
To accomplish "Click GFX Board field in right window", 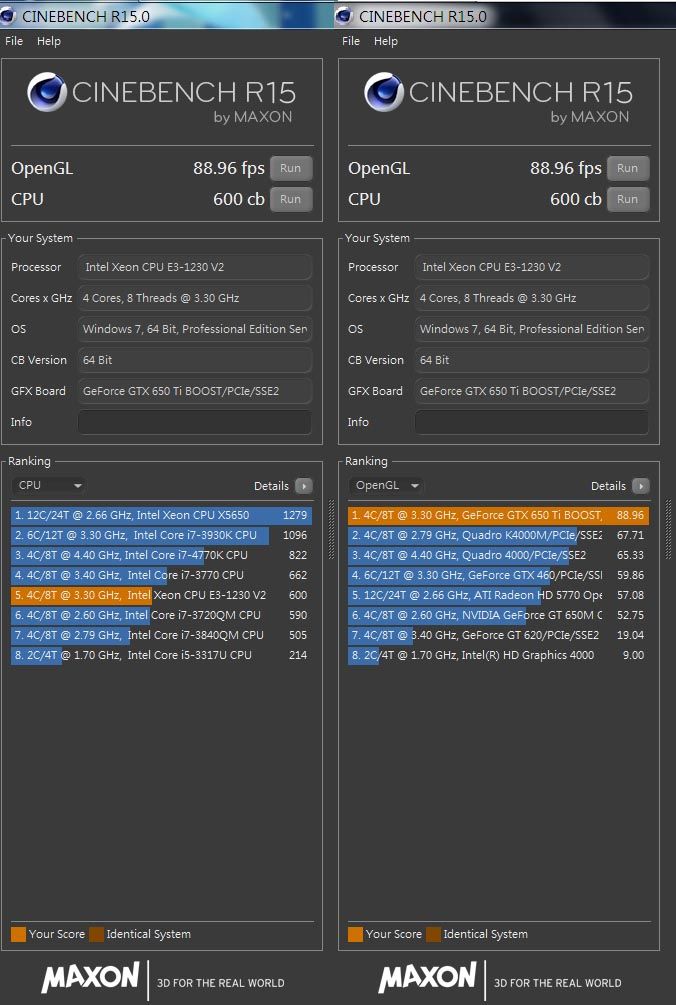I will coord(532,391).
